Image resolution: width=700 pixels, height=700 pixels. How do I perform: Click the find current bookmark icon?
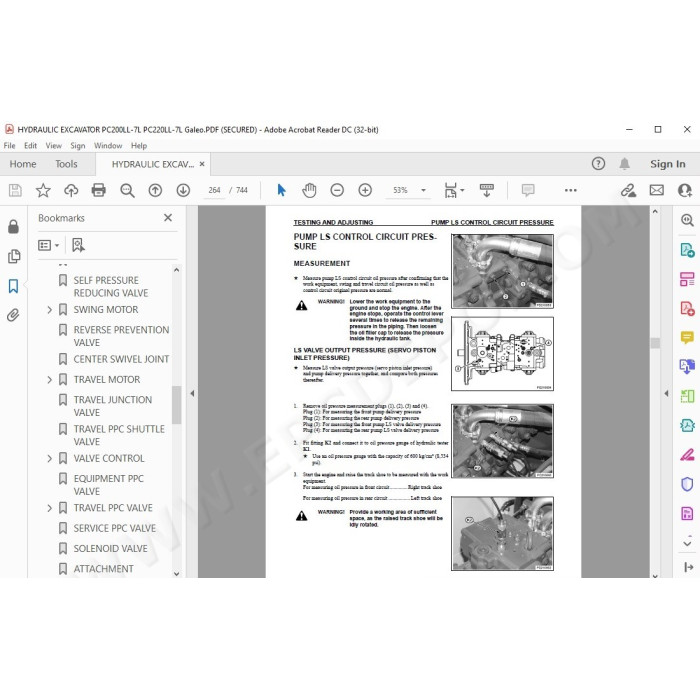tap(78, 245)
